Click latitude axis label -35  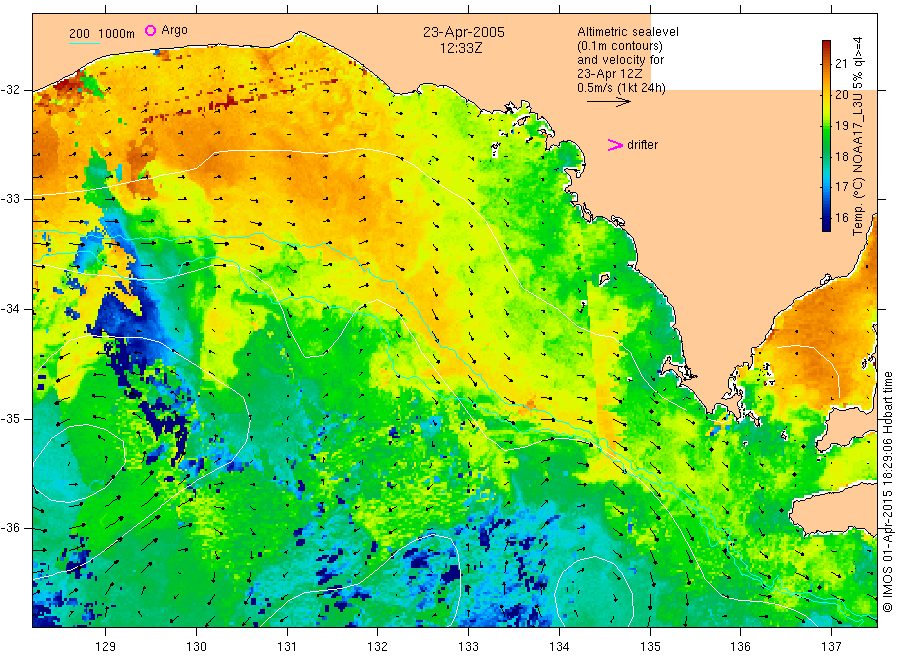10,419
